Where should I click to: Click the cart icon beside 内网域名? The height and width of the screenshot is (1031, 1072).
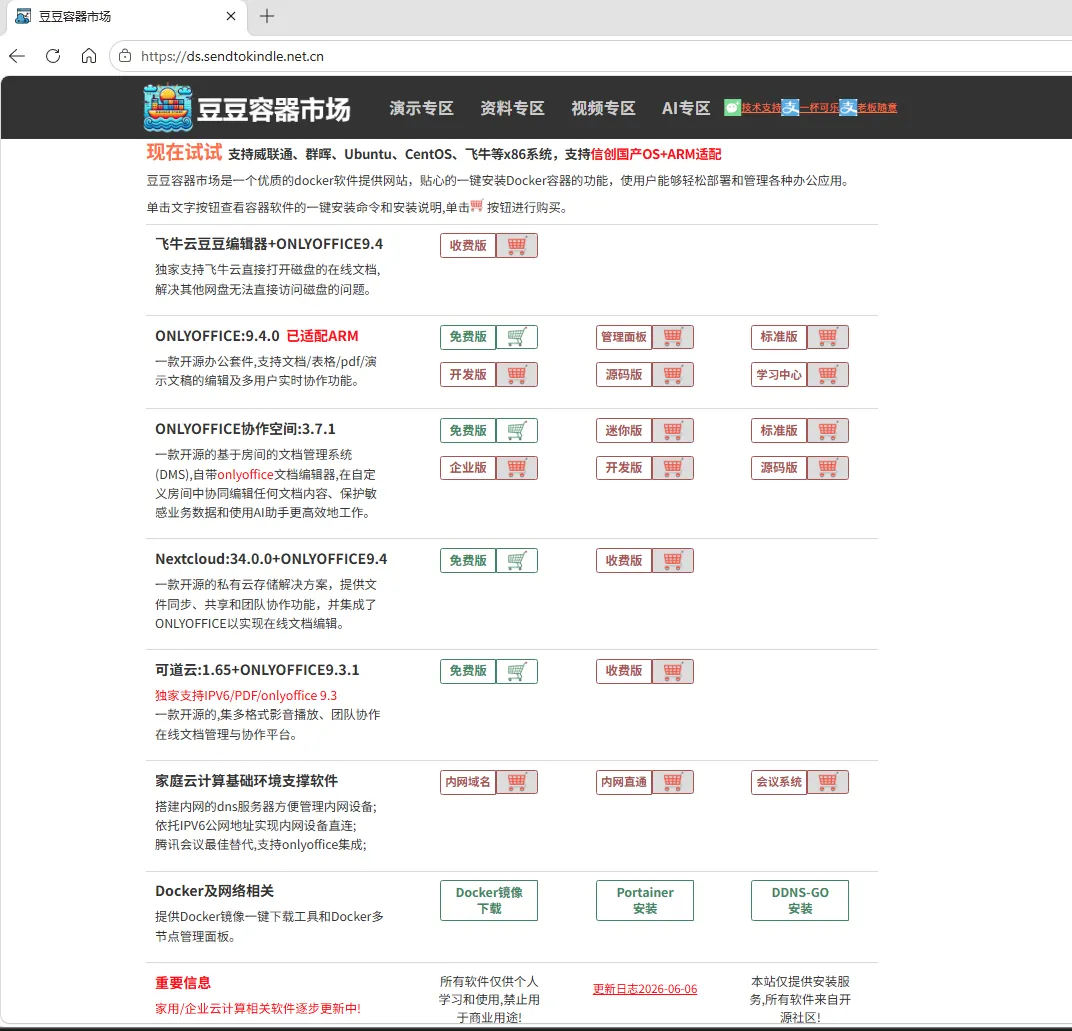[517, 782]
